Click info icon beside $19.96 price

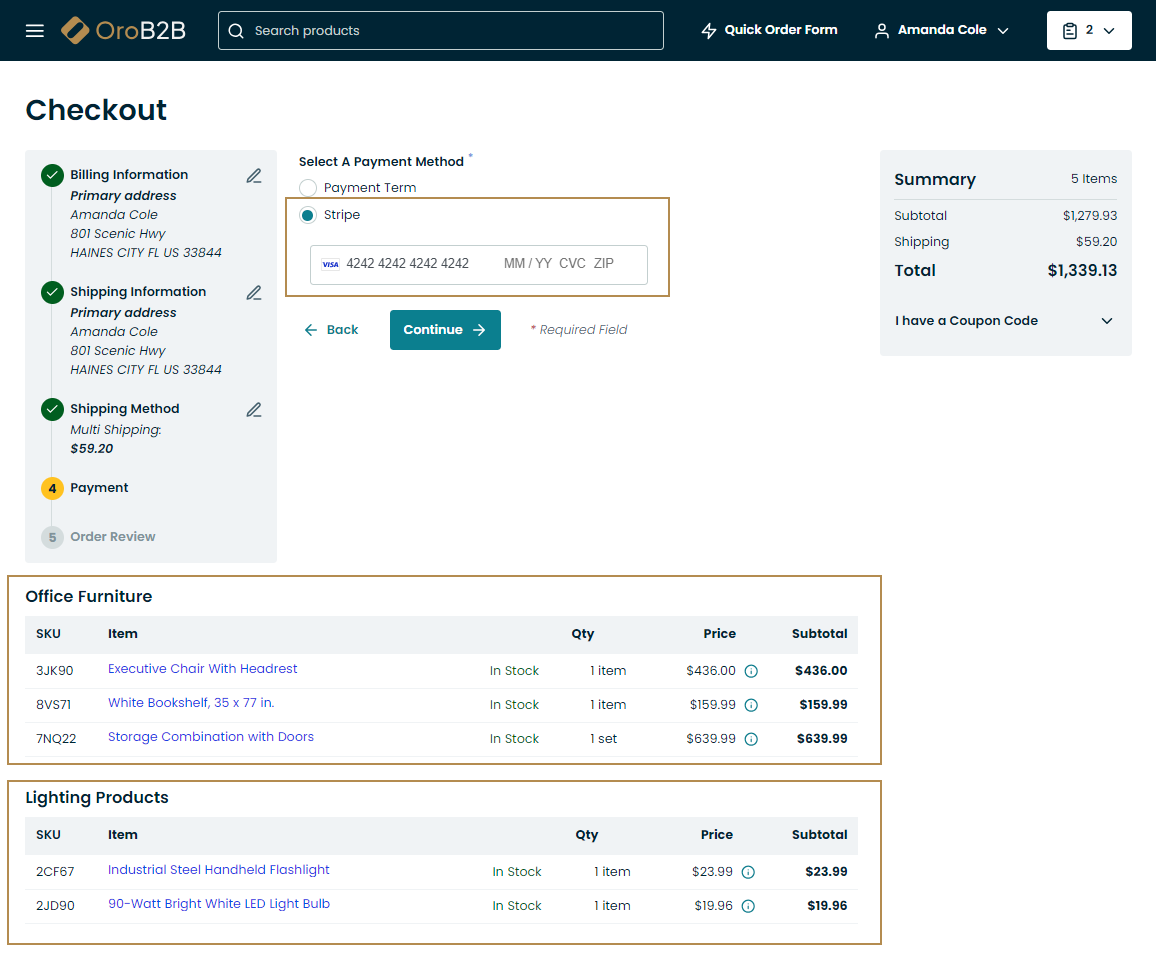pyautogui.click(x=748, y=906)
